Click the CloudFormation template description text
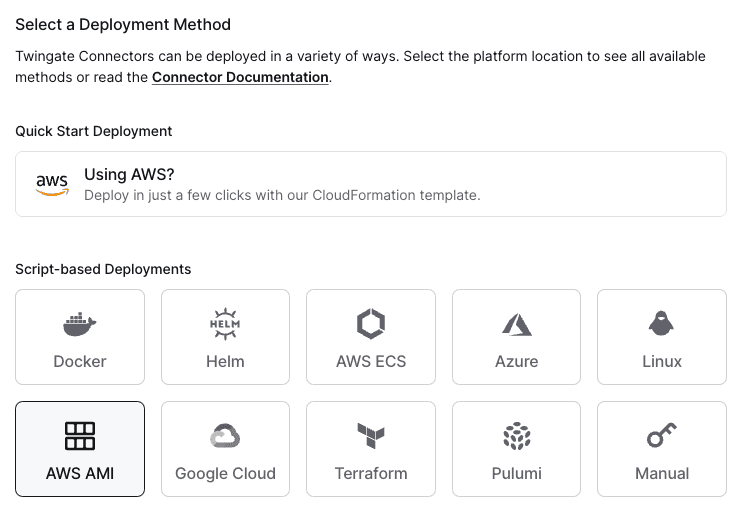This screenshot has width=746, height=515. [282, 195]
